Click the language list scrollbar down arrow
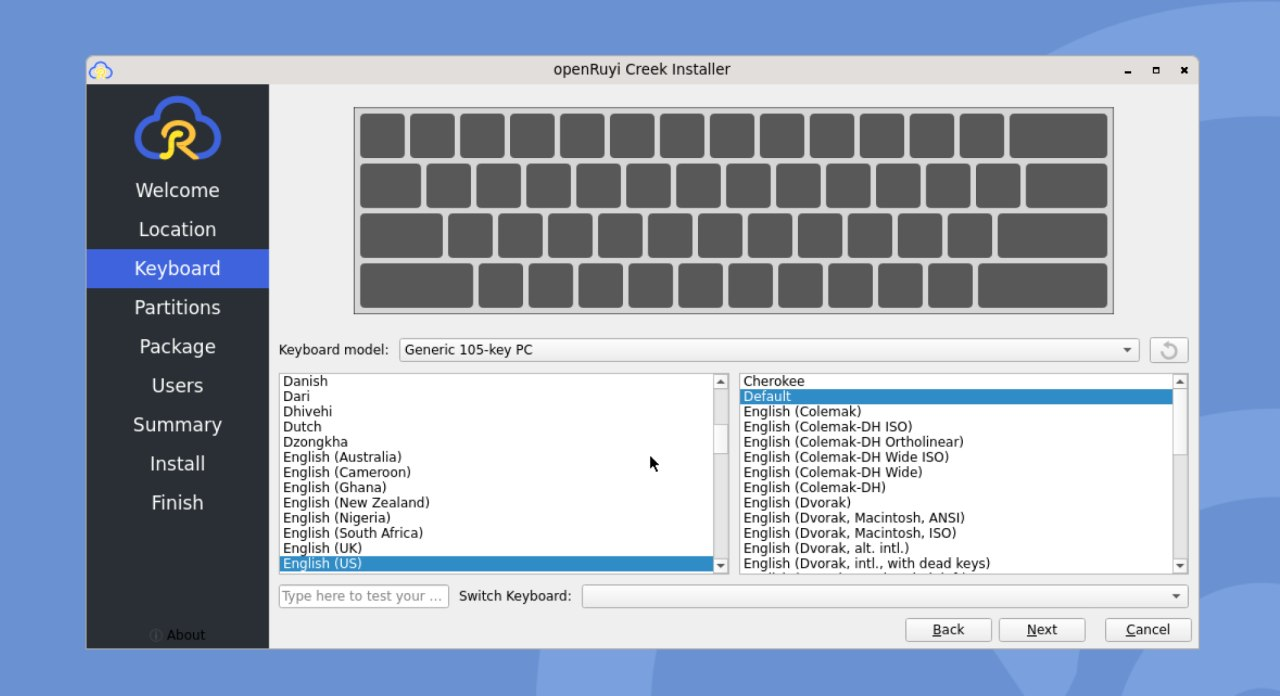This screenshot has height=696, width=1280. click(x=720, y=564)
